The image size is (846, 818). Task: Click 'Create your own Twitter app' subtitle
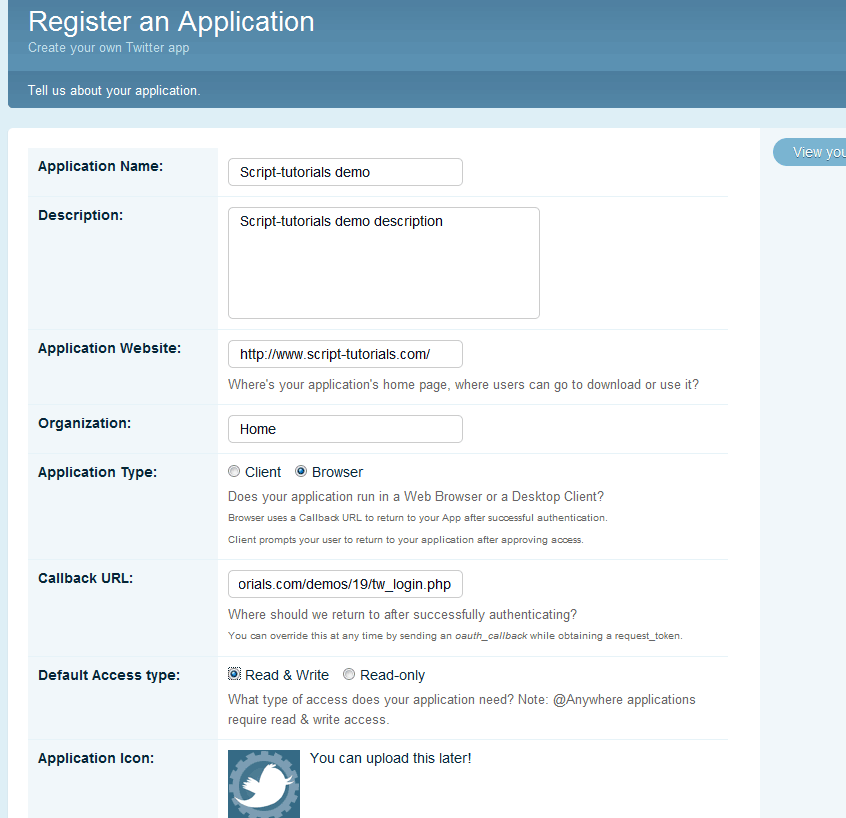[x=108, y=47]
